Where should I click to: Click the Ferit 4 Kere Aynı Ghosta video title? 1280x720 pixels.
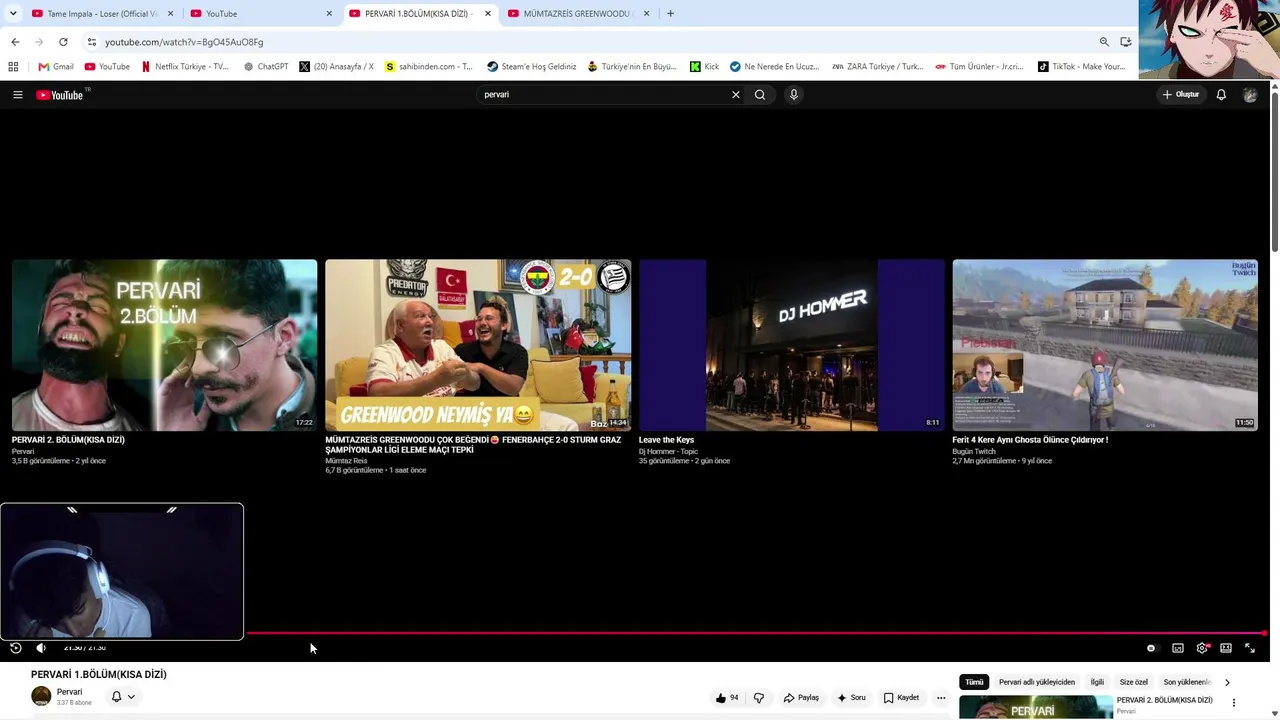click(1030, 440)
